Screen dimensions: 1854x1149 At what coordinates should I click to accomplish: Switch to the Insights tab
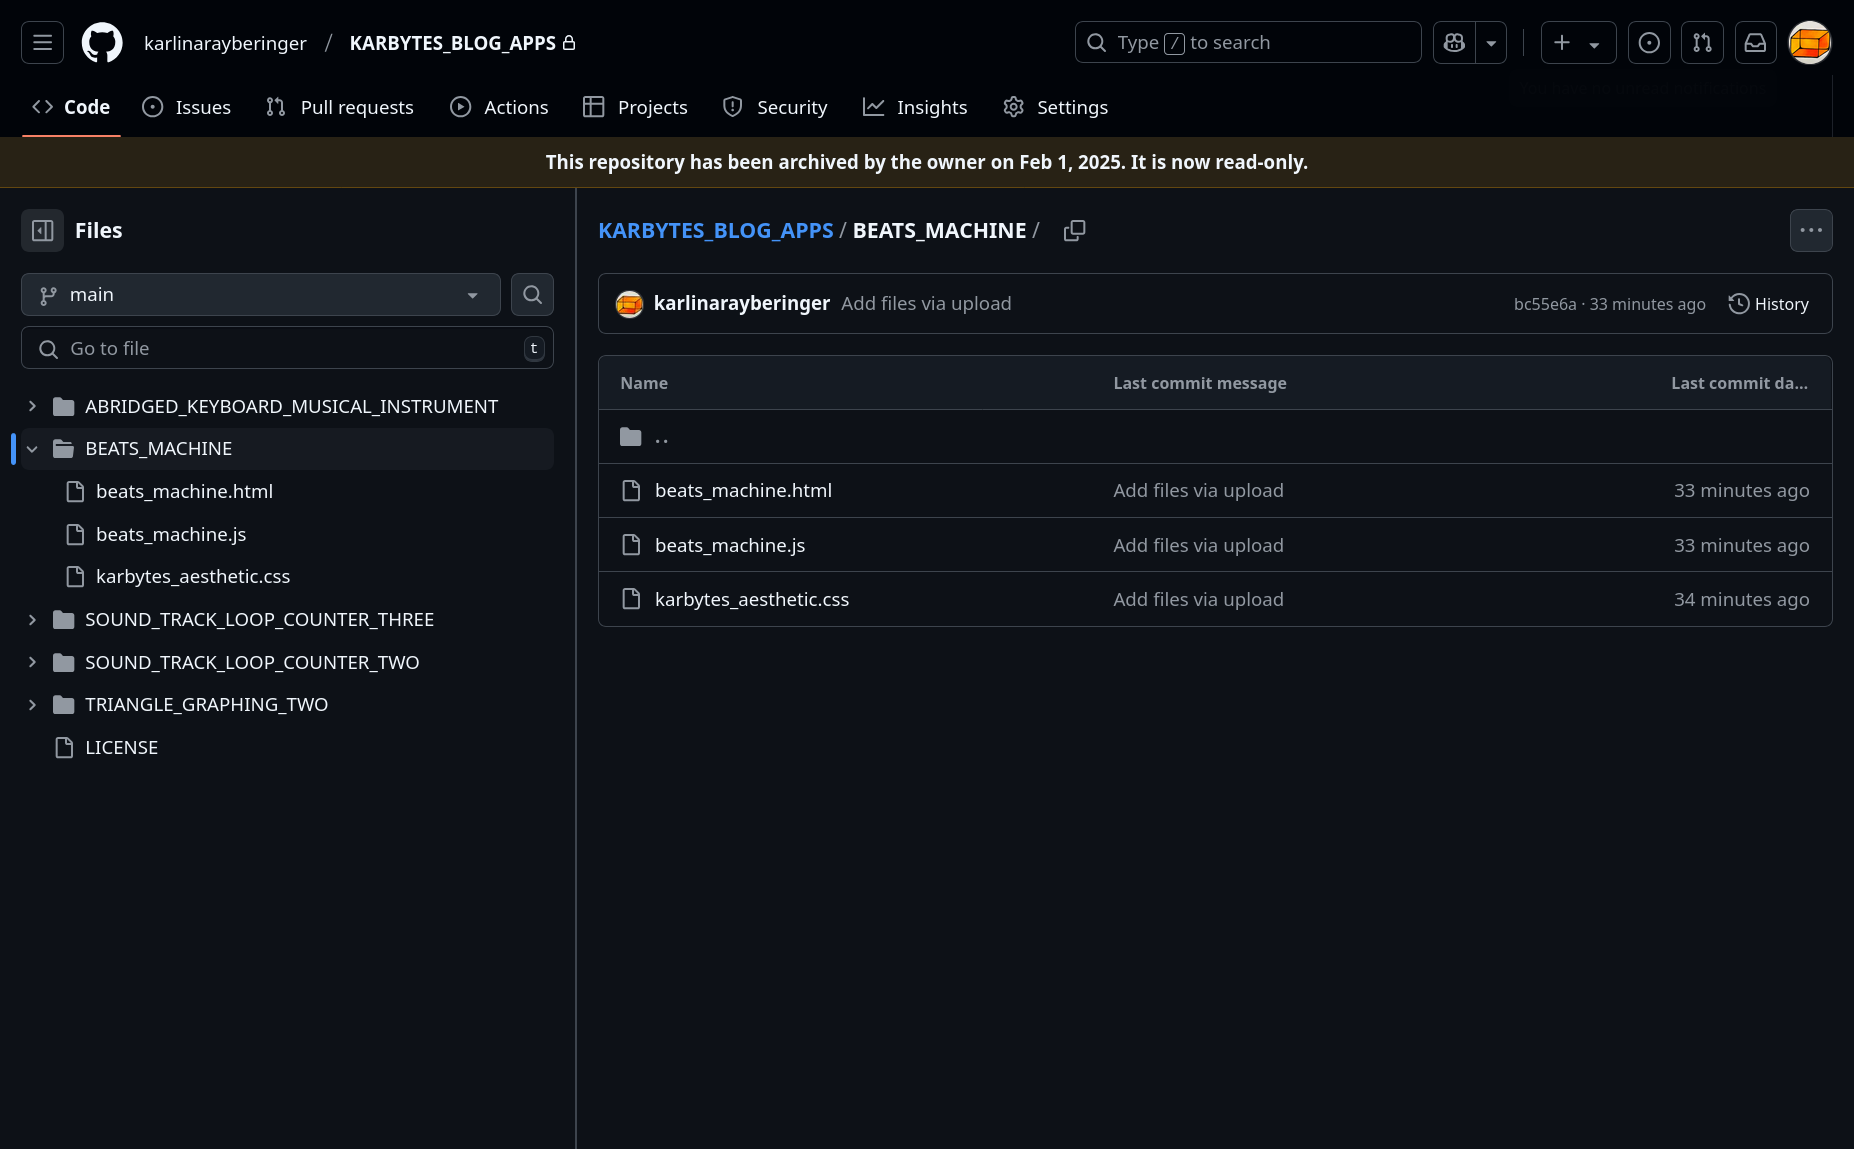click(x=915, y=107)
